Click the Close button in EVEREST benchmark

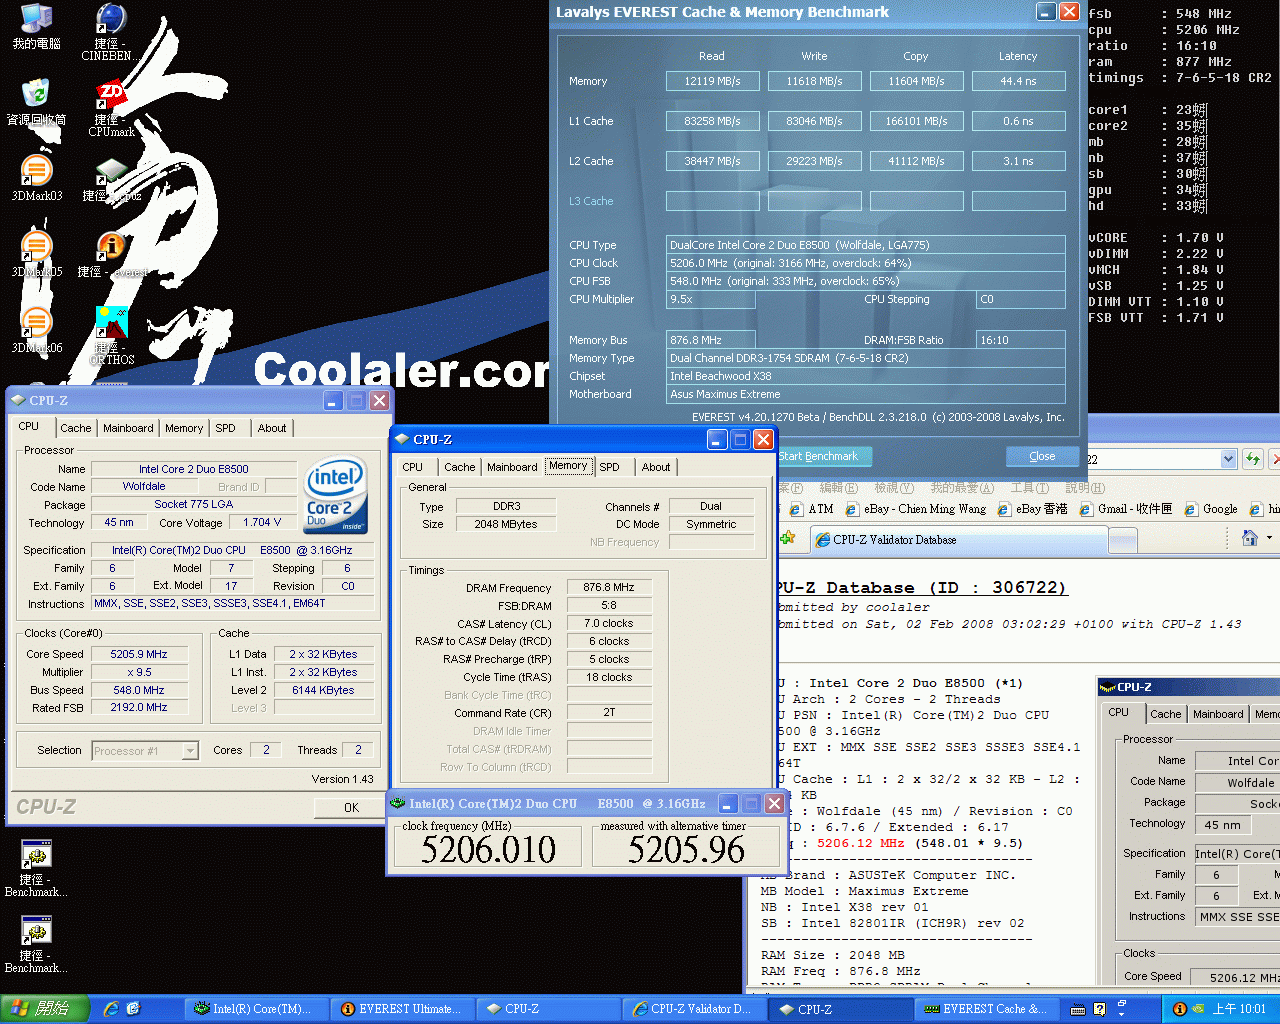1042,456
